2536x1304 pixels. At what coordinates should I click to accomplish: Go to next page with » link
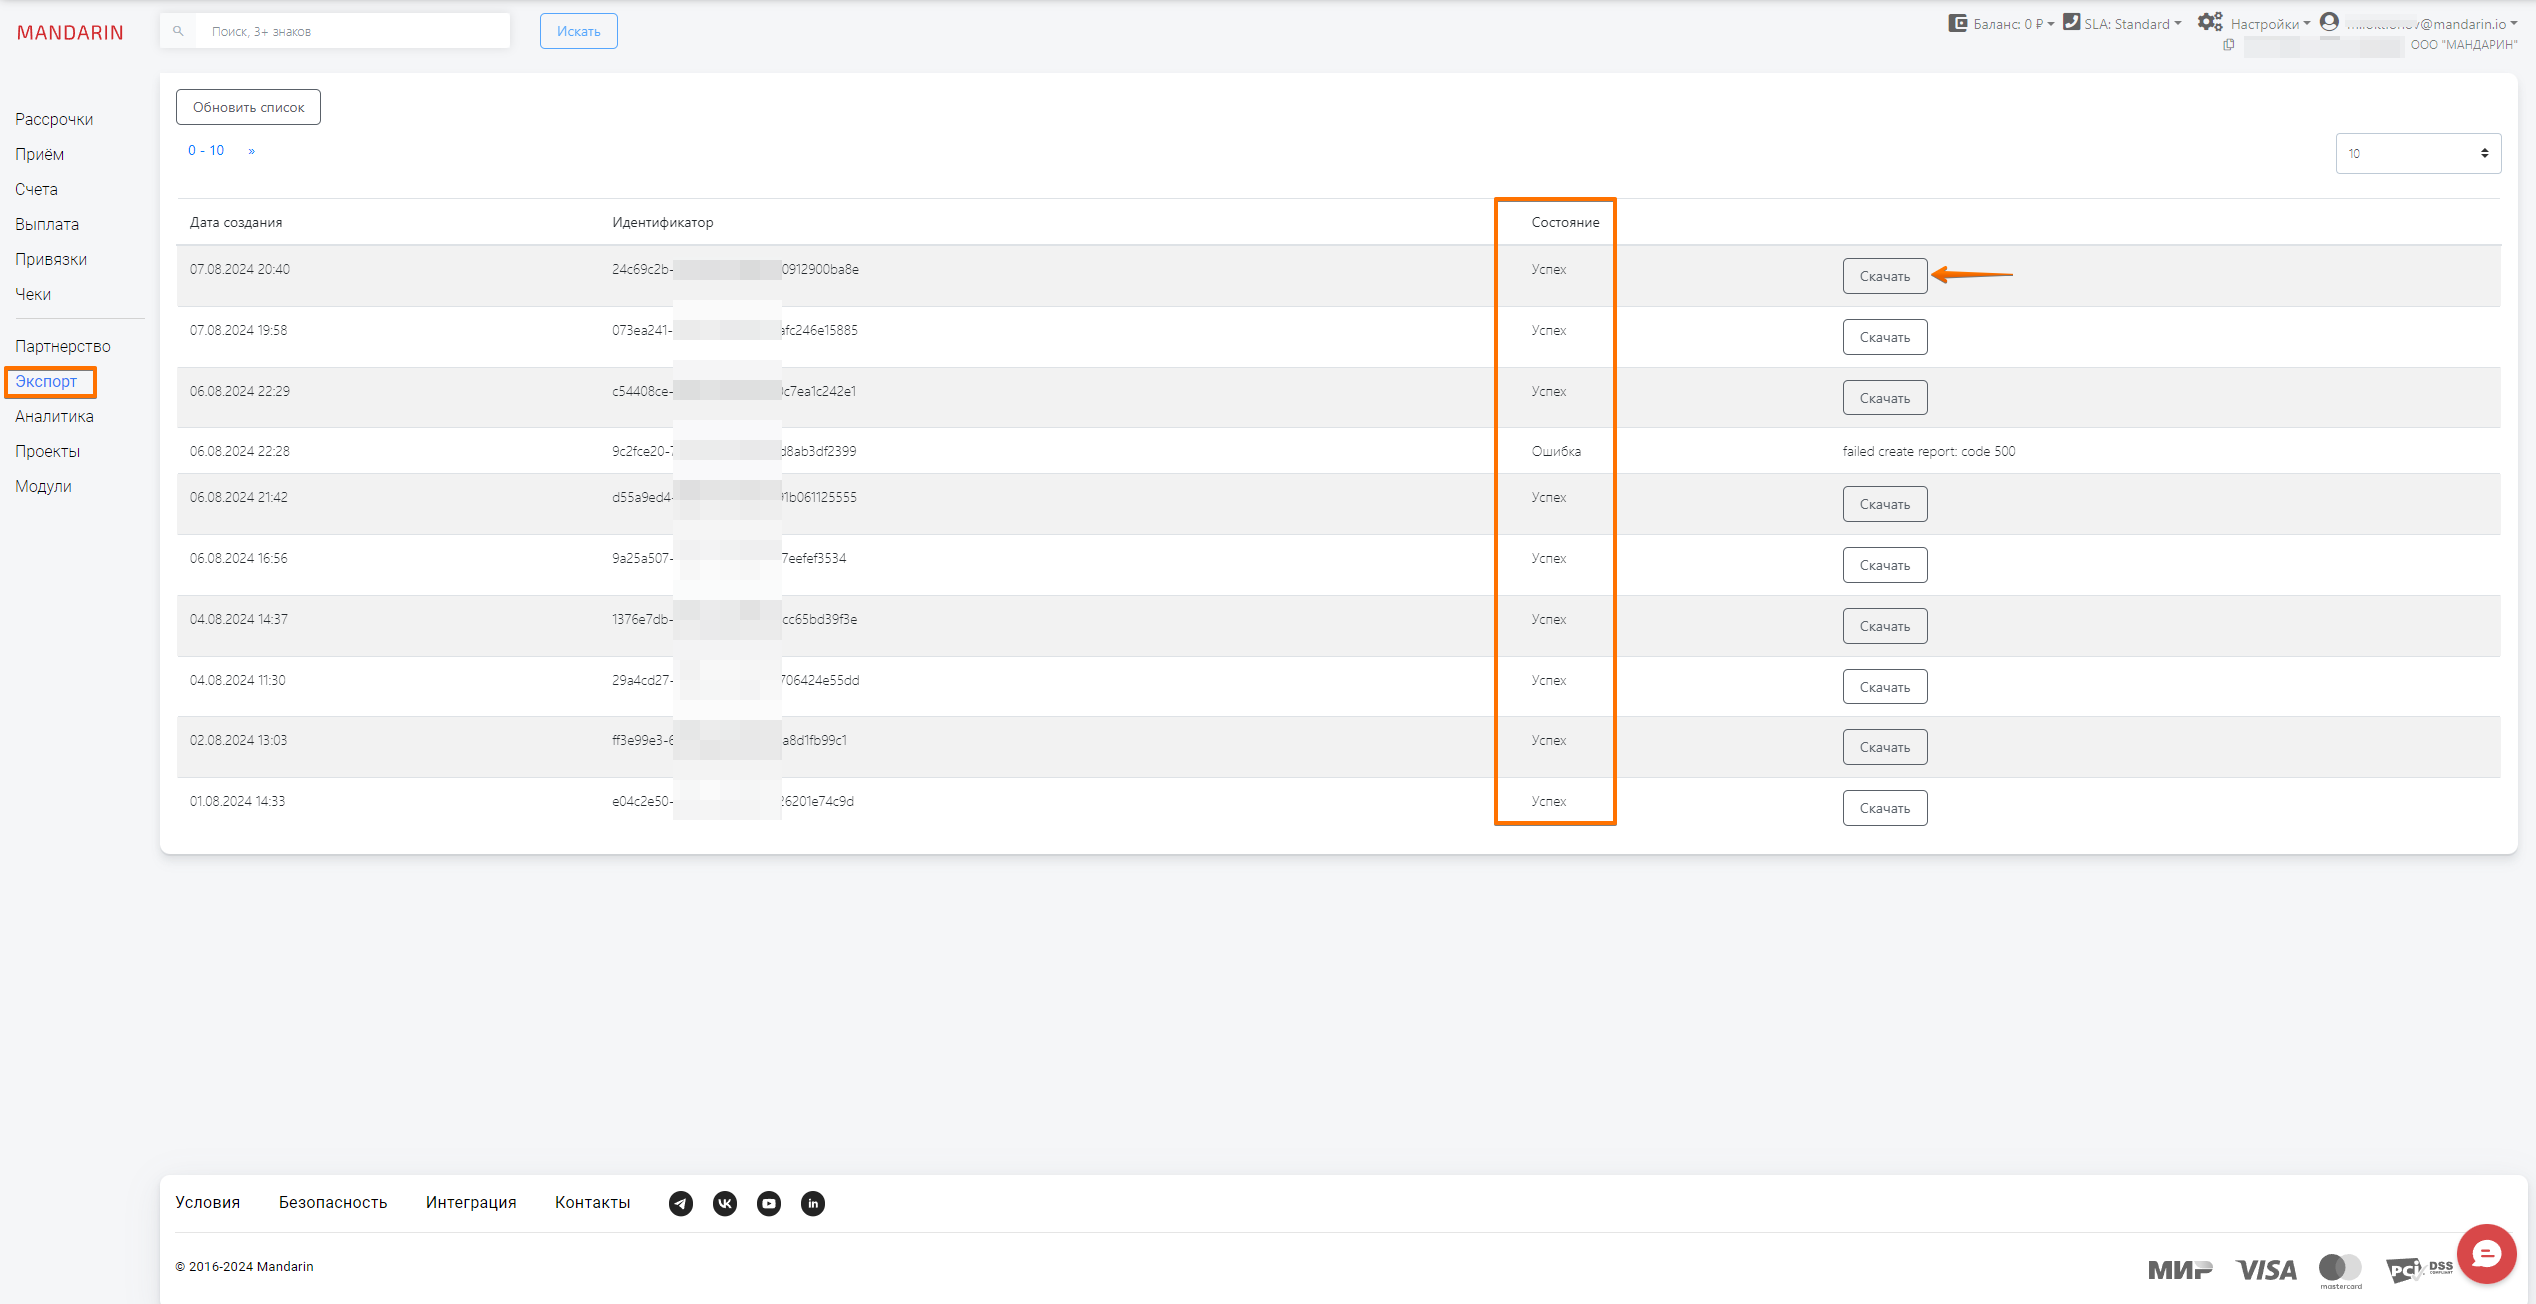coord(251,151)
